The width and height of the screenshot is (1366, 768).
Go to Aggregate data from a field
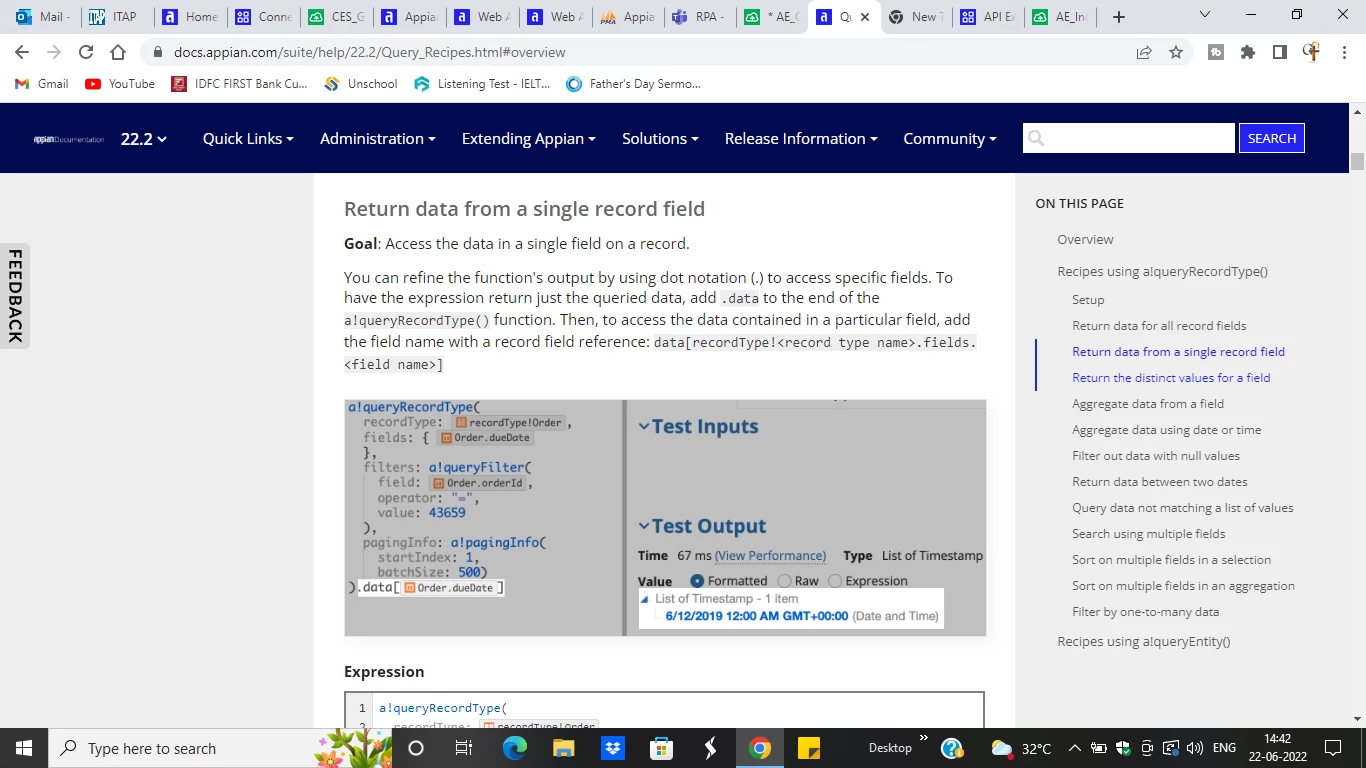[1148, 404]
